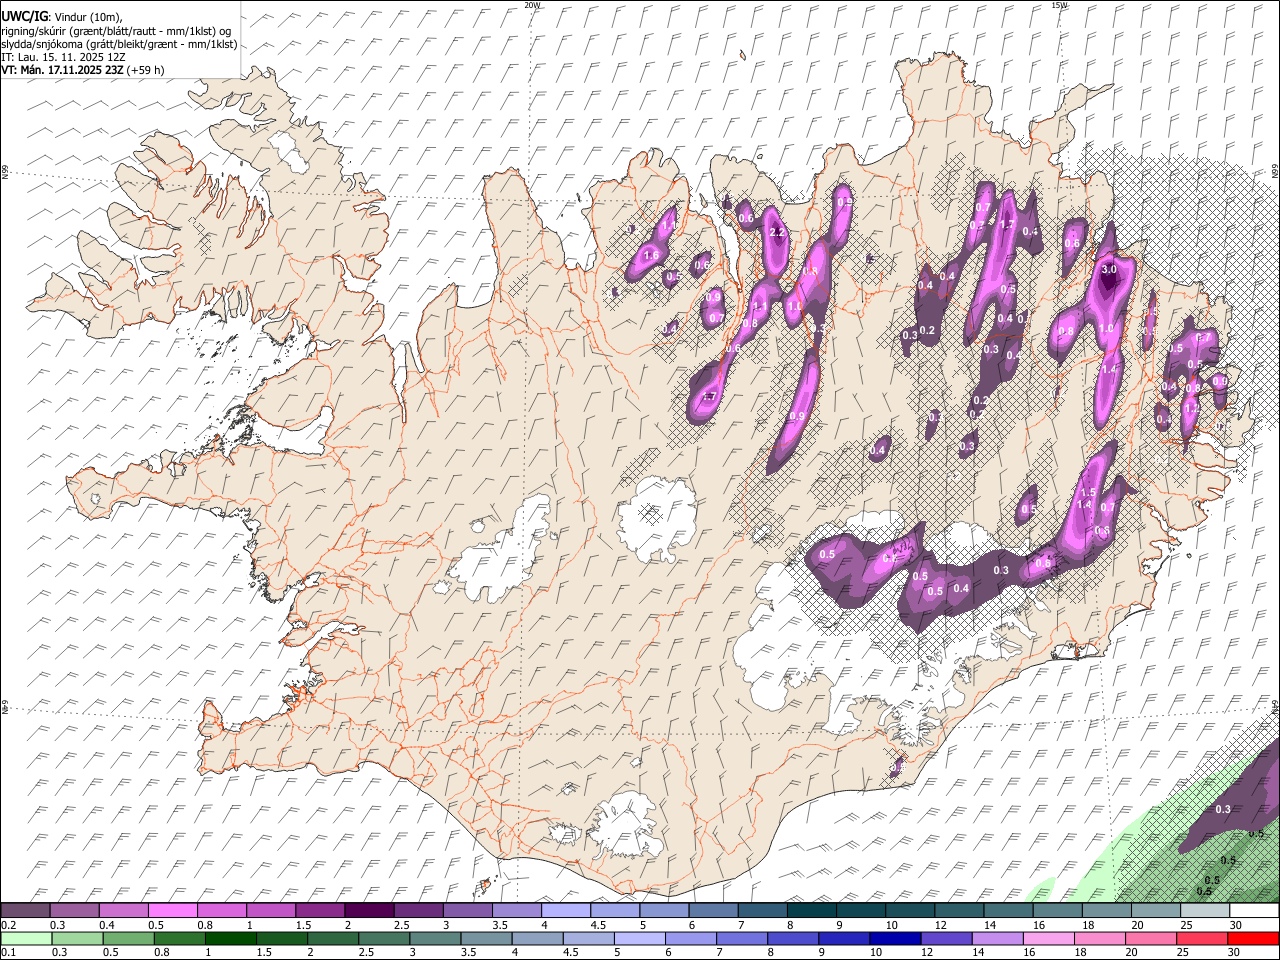Click the '2.2' snowfall value on the map

[777, 232]
